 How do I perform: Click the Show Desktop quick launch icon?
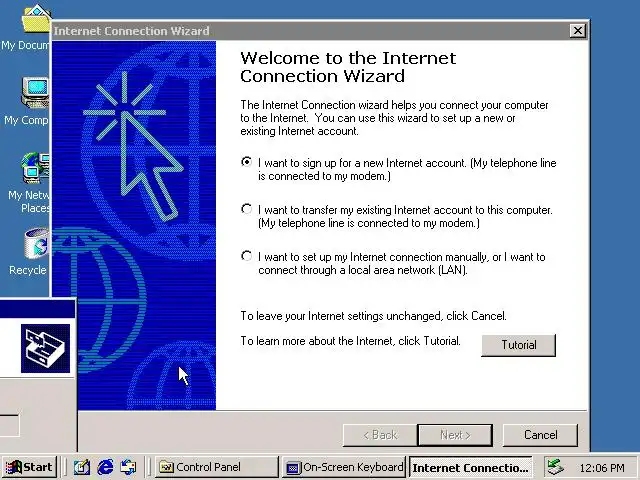[x=82, y=467]
